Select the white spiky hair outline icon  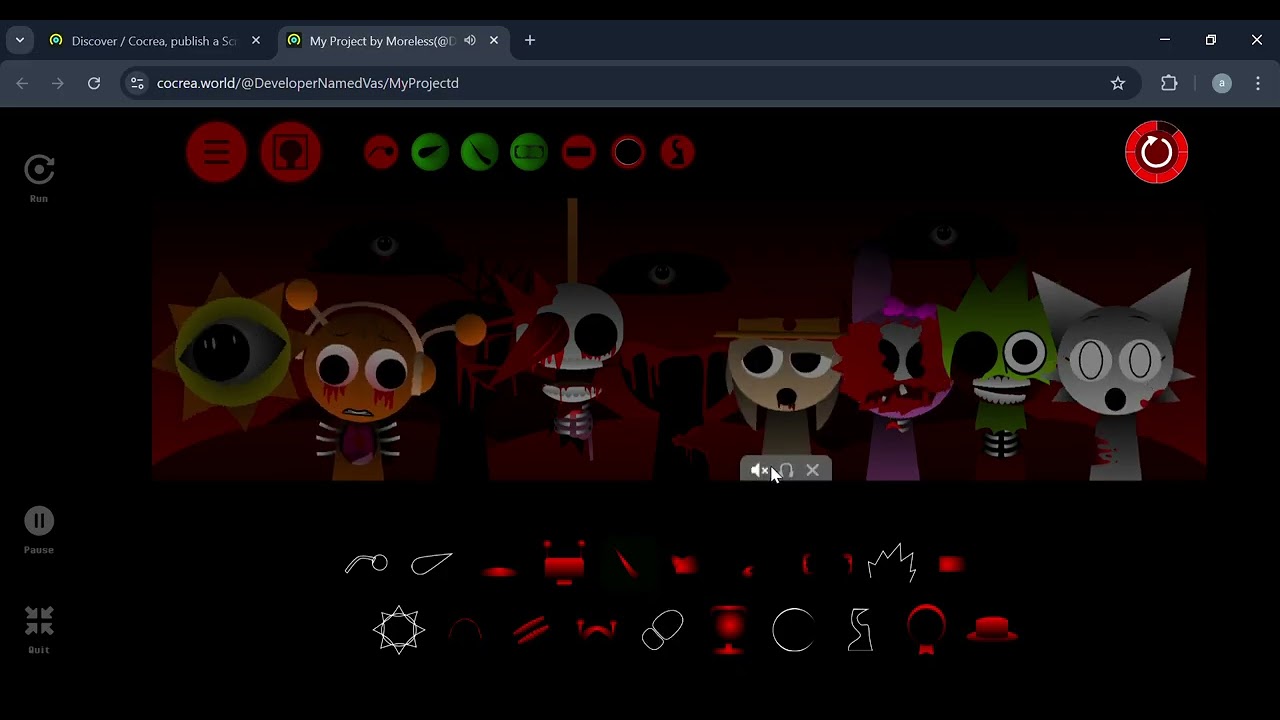click(892, 563)
